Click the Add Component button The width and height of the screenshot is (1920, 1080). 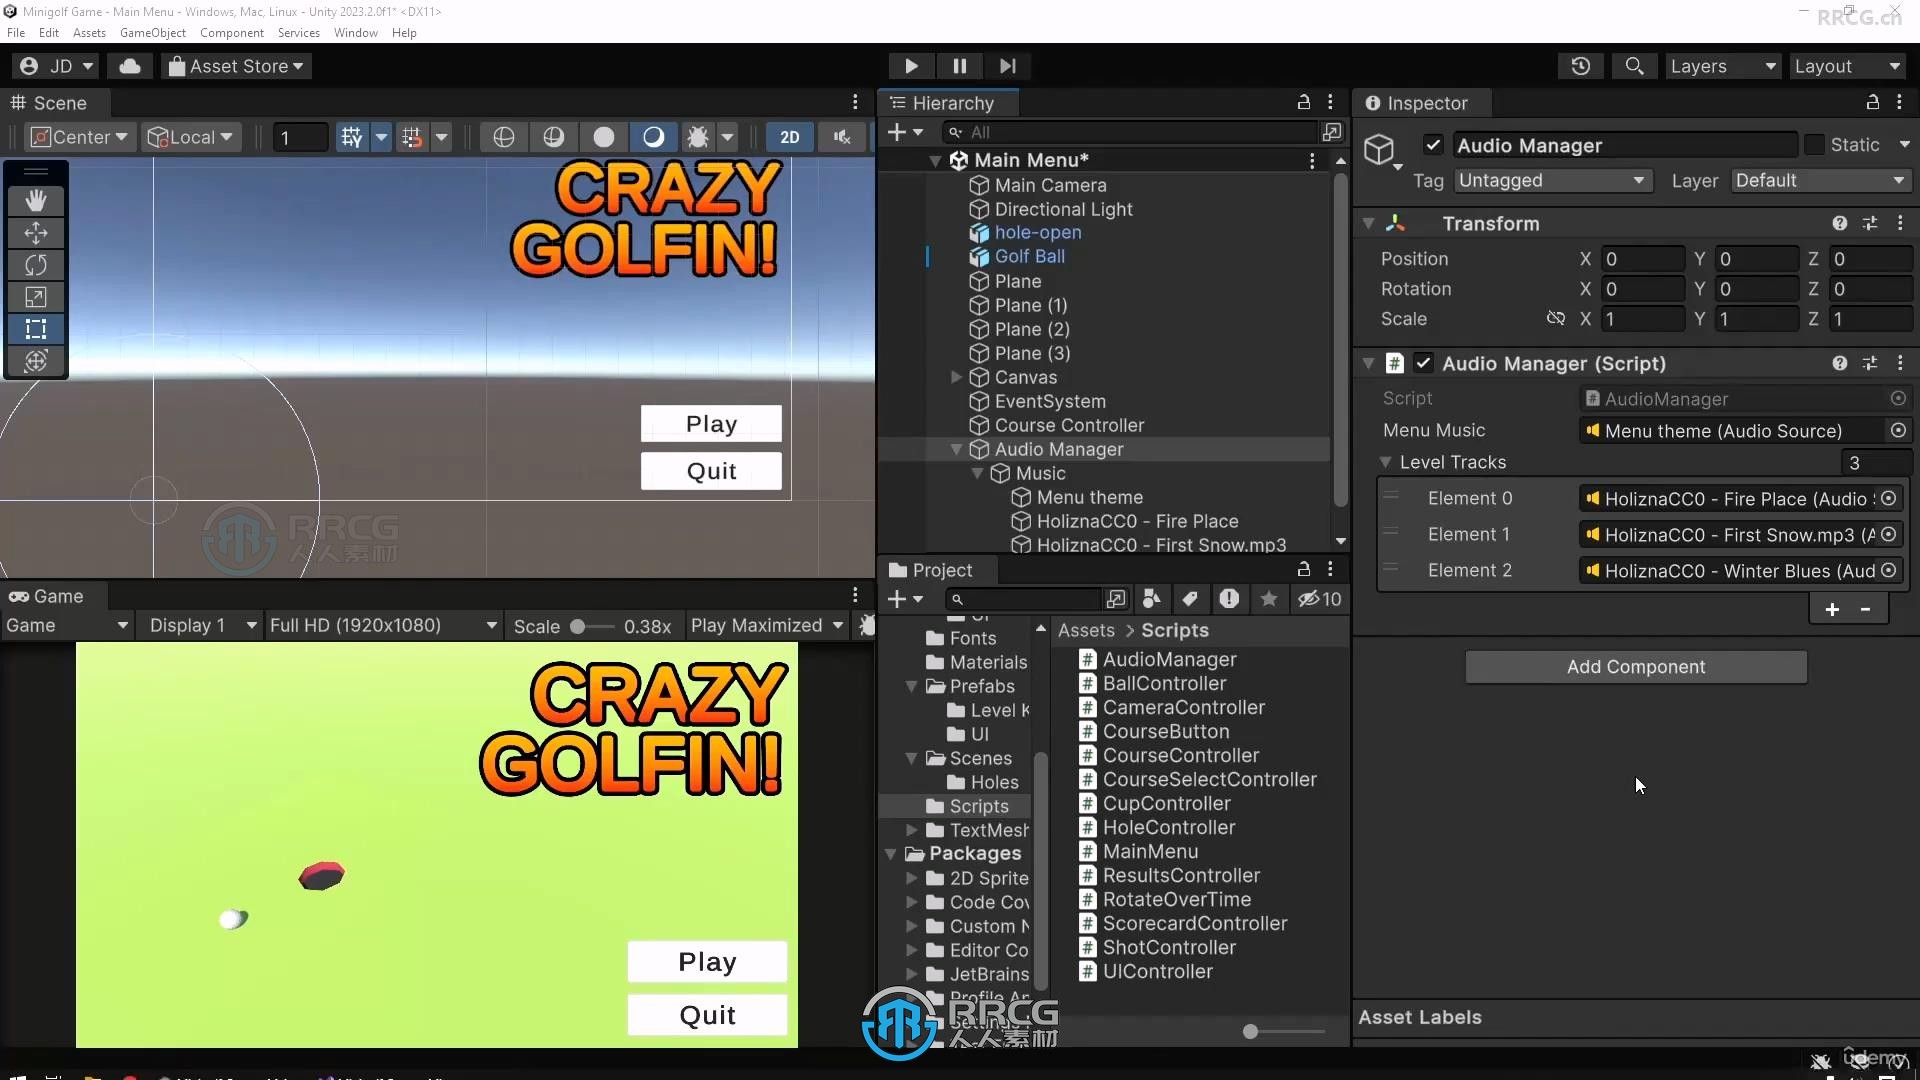(x=1635, y=666)
